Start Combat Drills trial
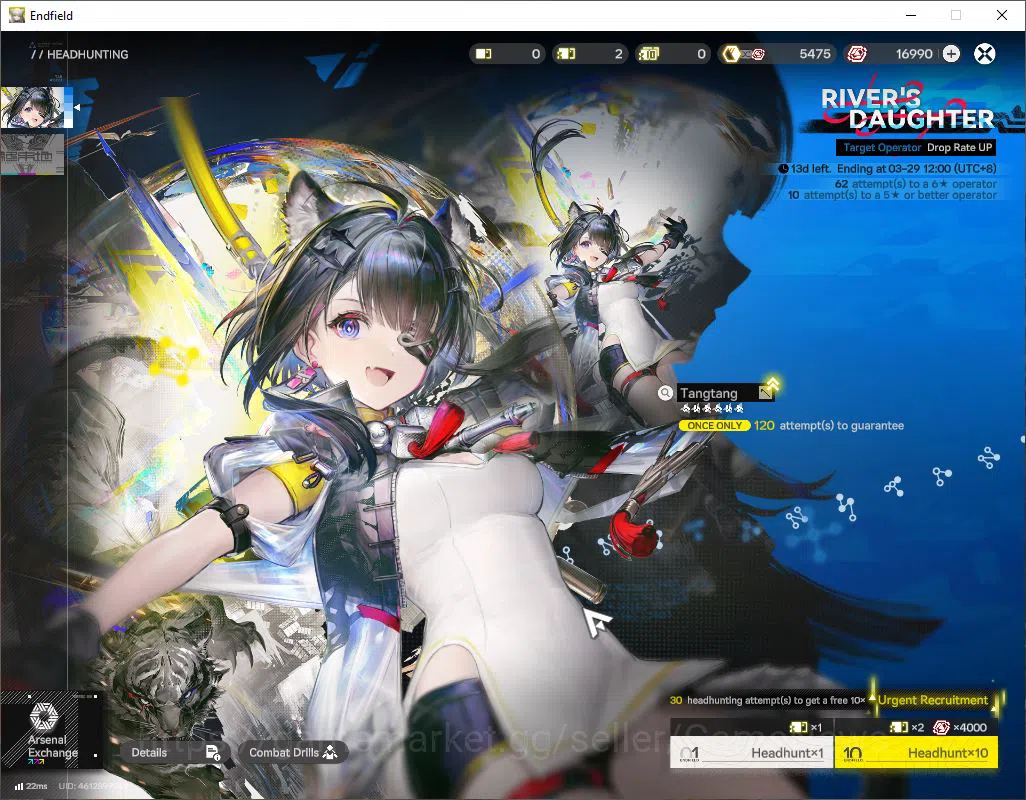The width and height of the screenshot is (1026, 800). pyautogui.click(x=292, y=752)
